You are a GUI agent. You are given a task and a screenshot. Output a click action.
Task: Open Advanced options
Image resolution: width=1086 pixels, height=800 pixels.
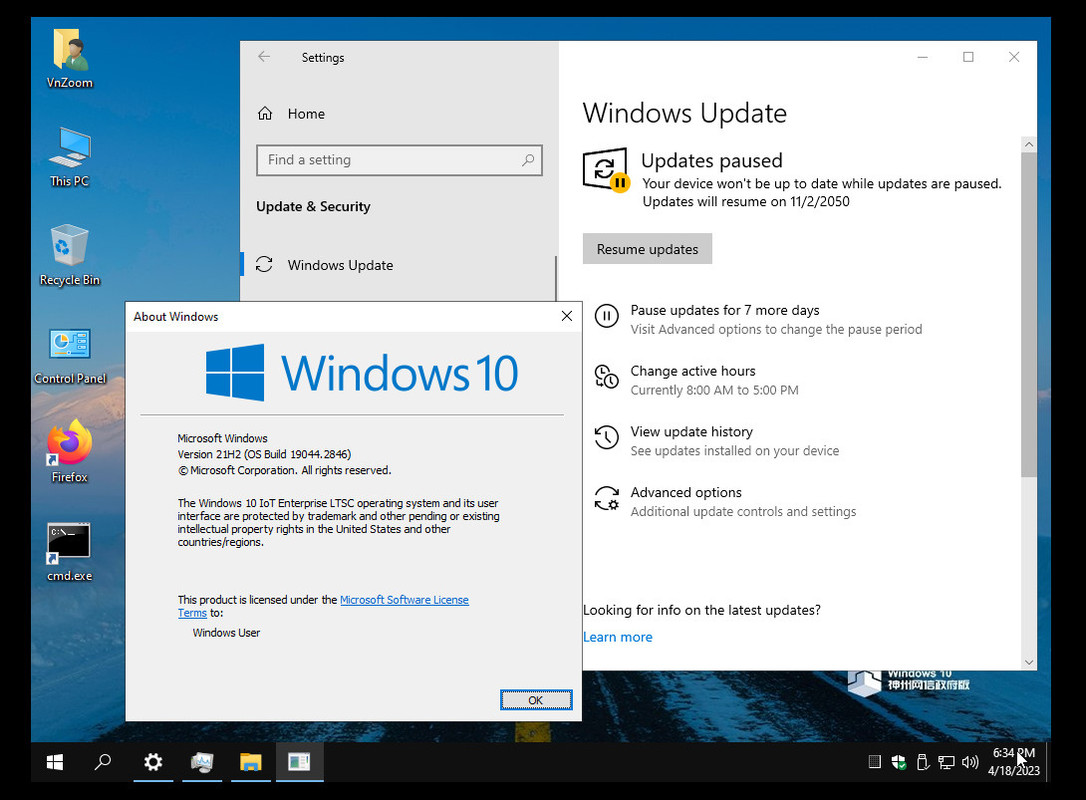pyautogui.click(x=725, y=502)
